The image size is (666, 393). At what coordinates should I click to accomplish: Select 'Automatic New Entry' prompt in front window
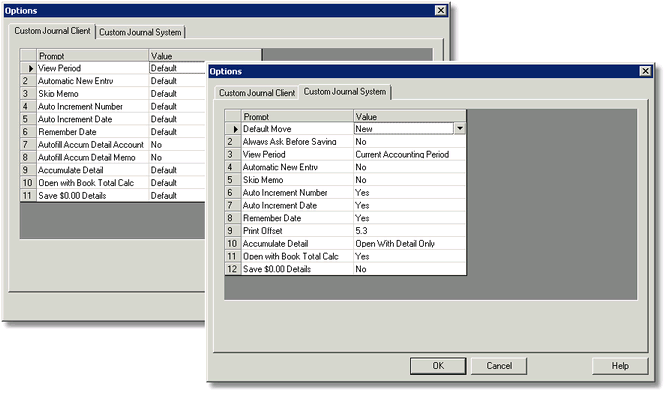[297, 167]
